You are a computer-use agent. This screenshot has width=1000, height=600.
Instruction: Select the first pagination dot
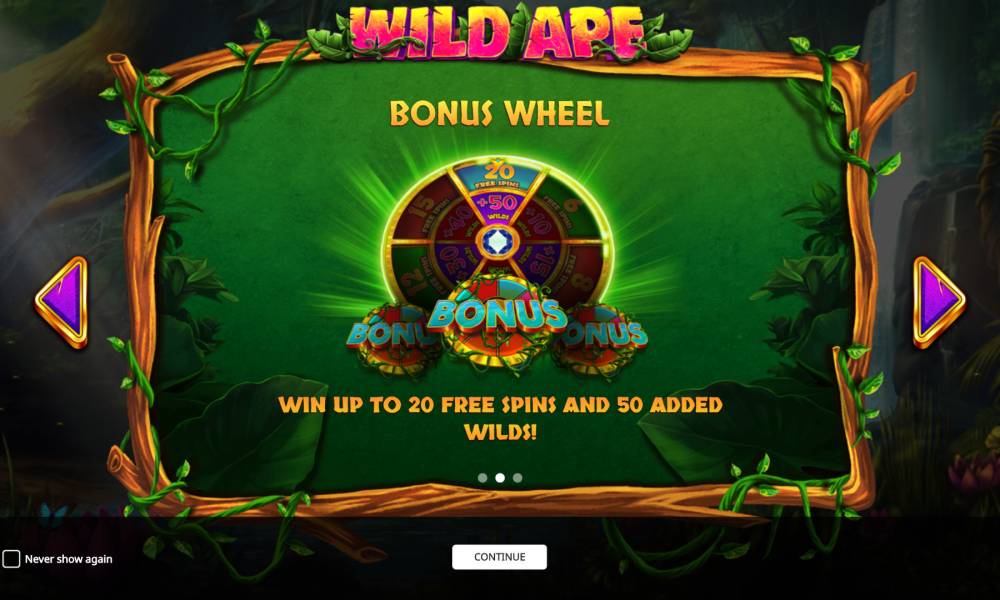pyautogui.click(x=482, y=478)
